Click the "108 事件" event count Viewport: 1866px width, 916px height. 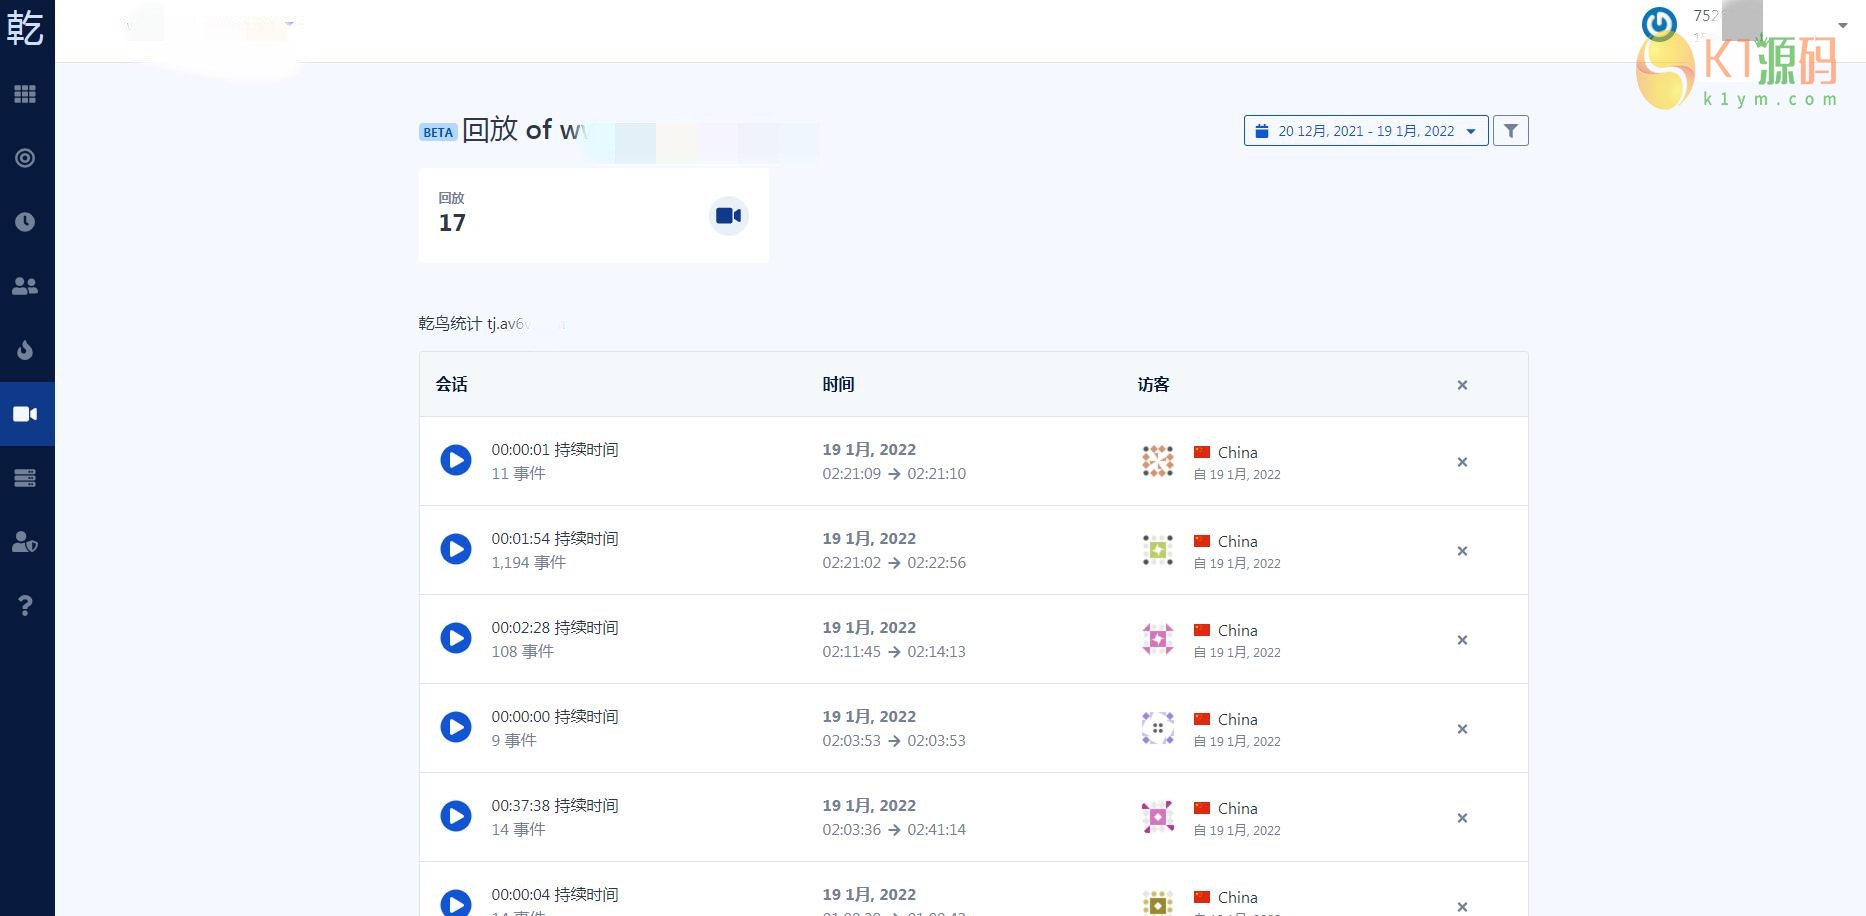[522, 652]
